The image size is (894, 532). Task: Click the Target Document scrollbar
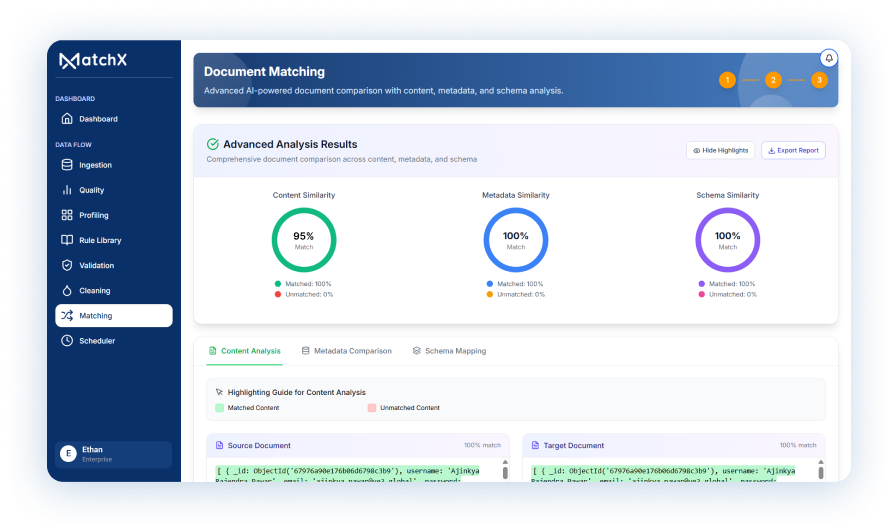click(x=821, y=473)
